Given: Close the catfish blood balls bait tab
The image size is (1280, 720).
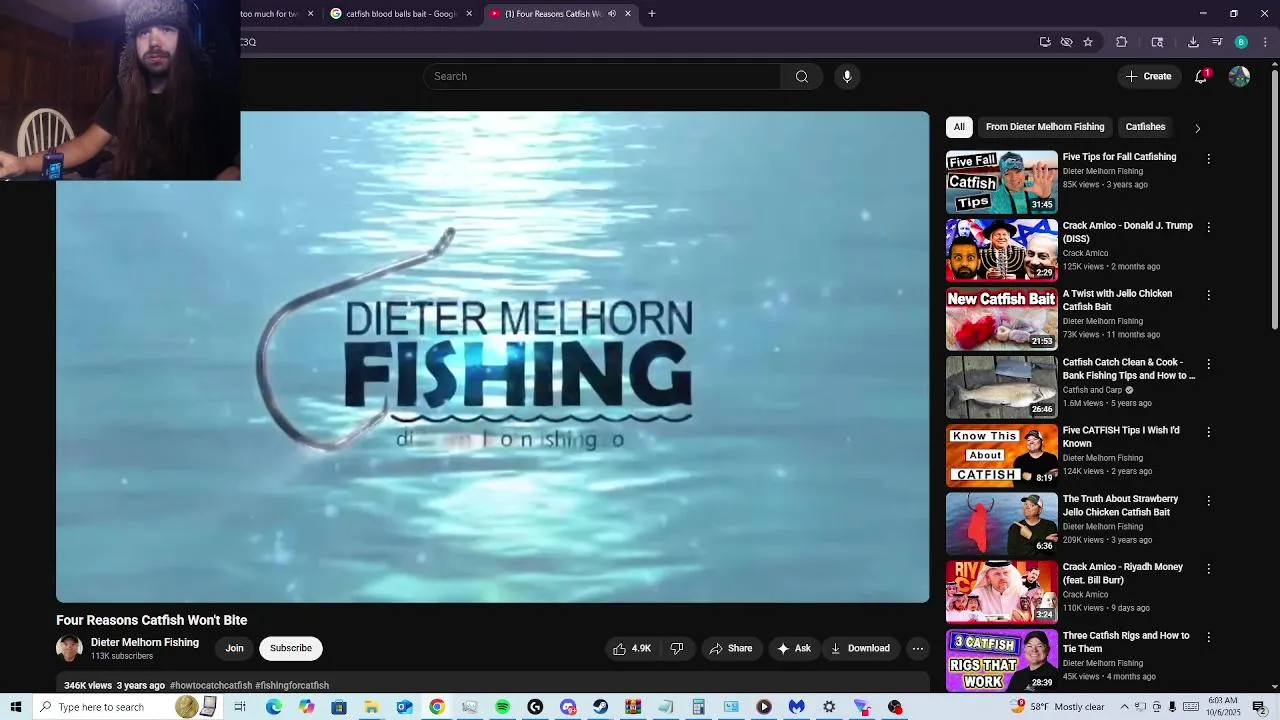Looking at the screenshot, I should tap(469, 14).
